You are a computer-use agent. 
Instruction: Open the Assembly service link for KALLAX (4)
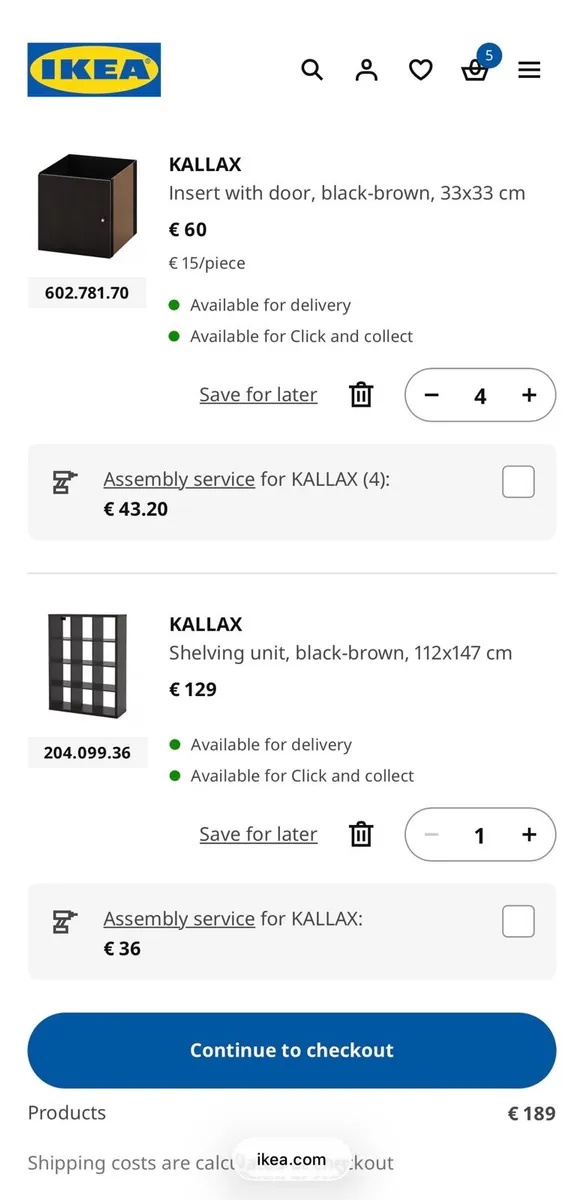pyautogui.click(x=178, y=479)
